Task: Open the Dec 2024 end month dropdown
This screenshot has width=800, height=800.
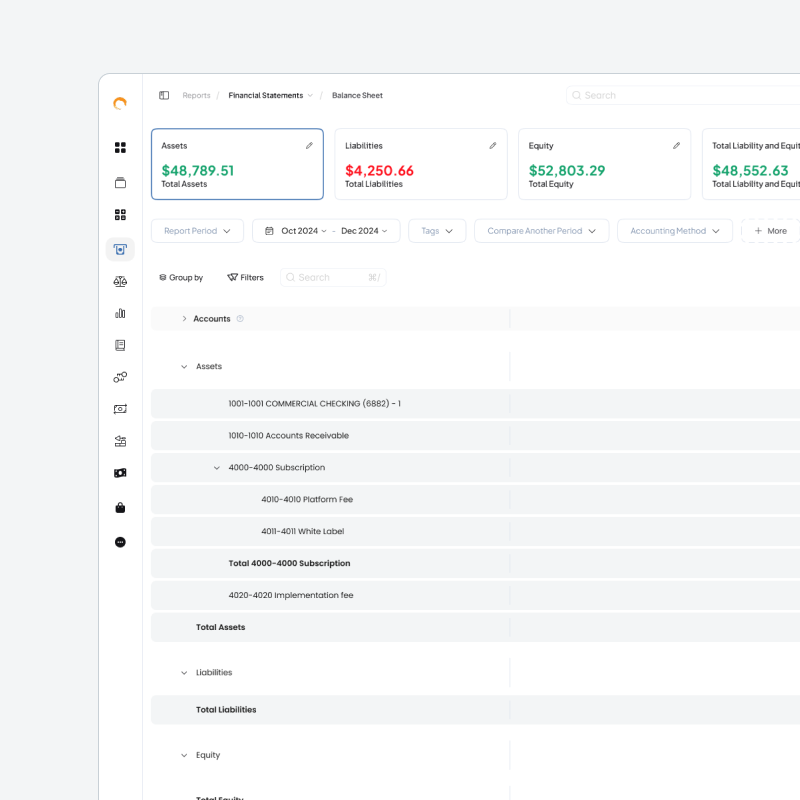Action: [x=364, y=231]
